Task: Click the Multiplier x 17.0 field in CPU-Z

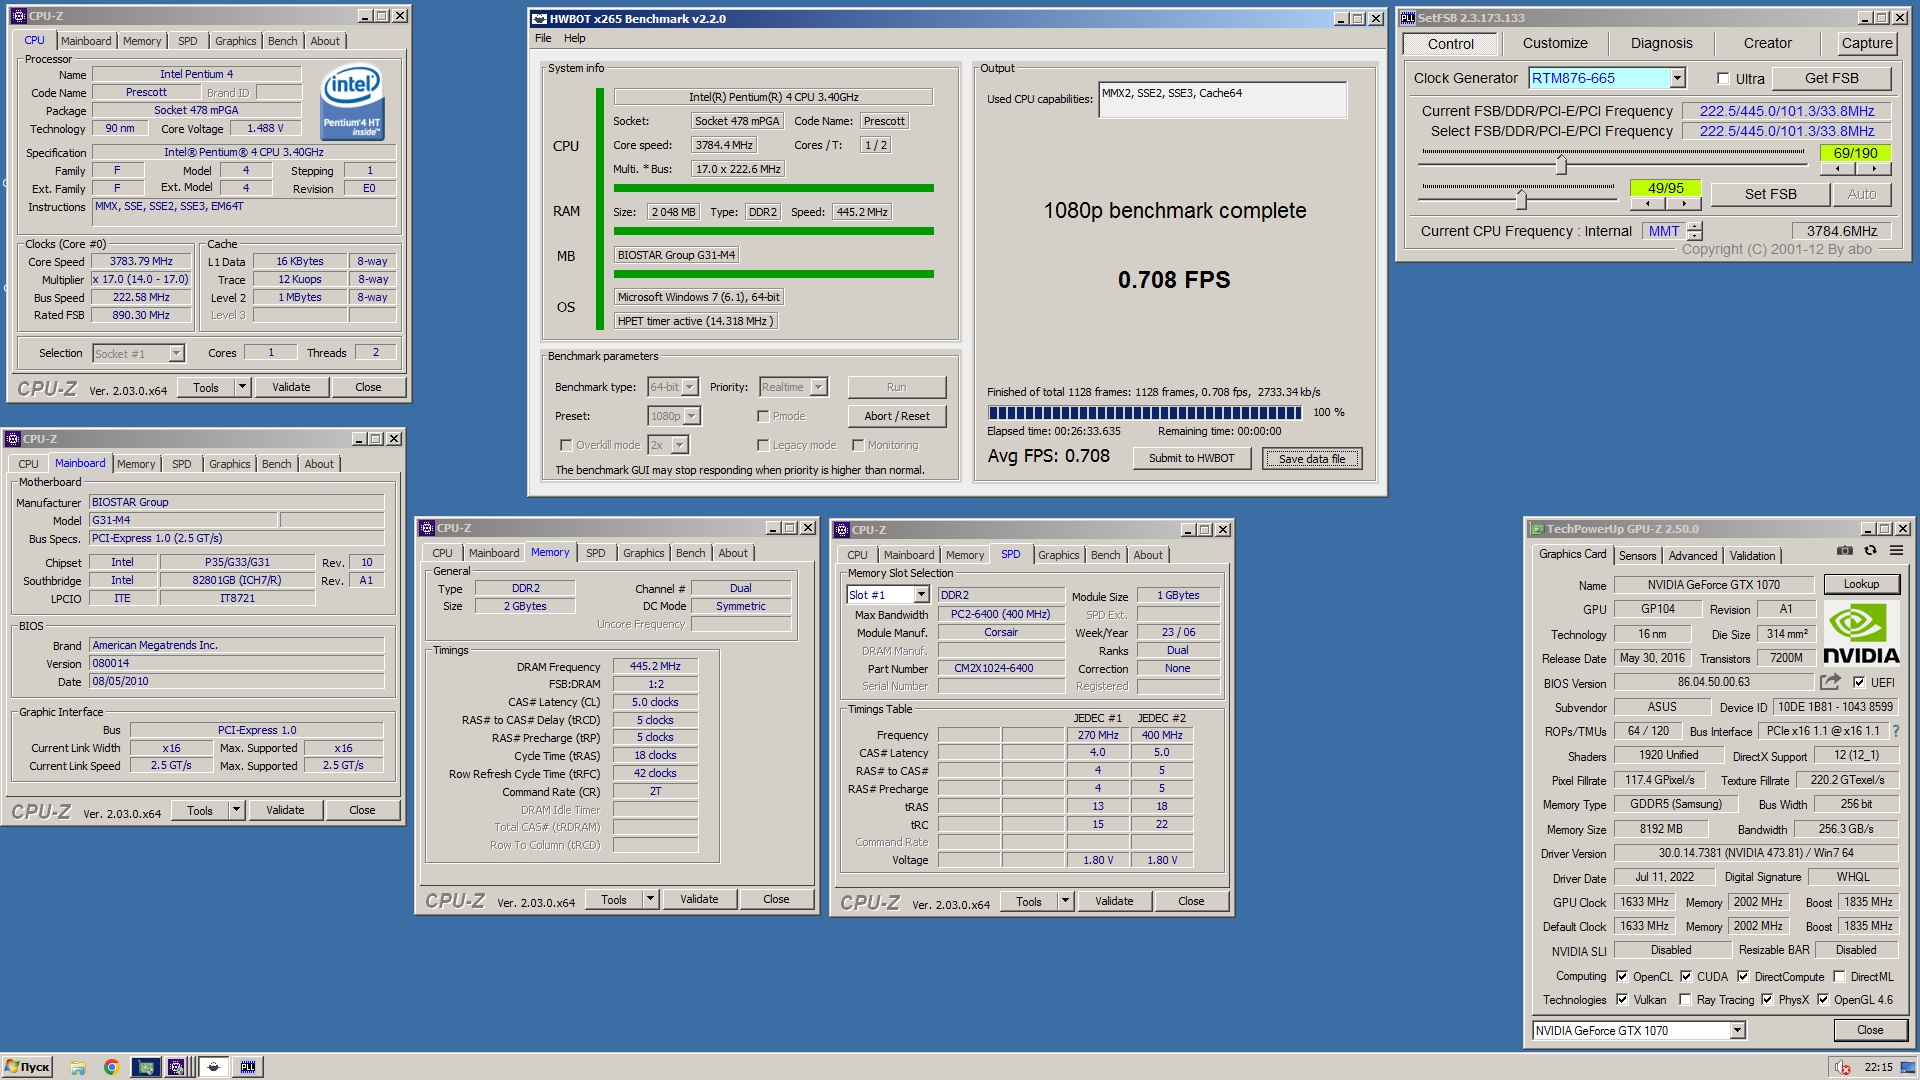Action: [x=140, y=279]
